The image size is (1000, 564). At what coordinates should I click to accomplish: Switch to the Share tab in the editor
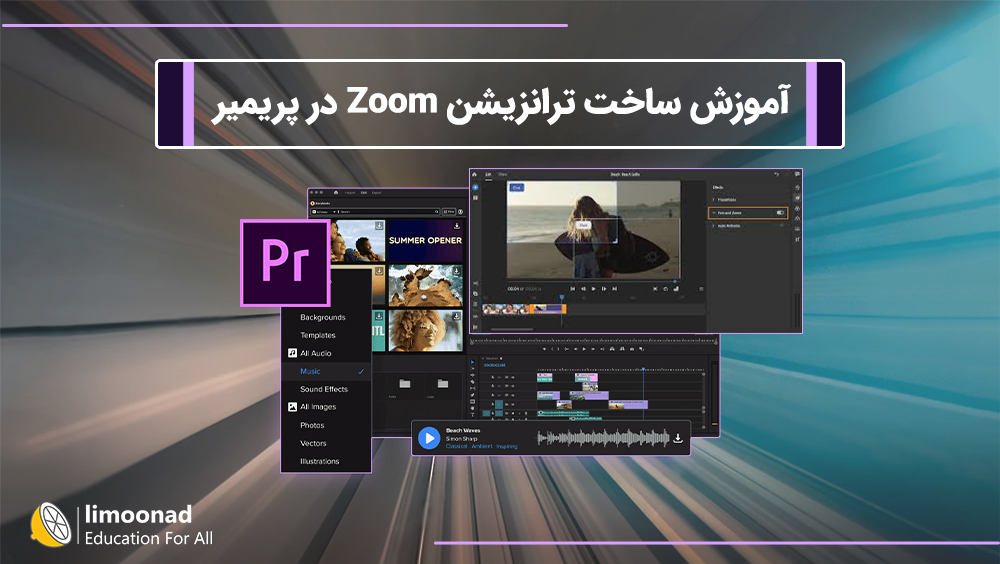503,174
